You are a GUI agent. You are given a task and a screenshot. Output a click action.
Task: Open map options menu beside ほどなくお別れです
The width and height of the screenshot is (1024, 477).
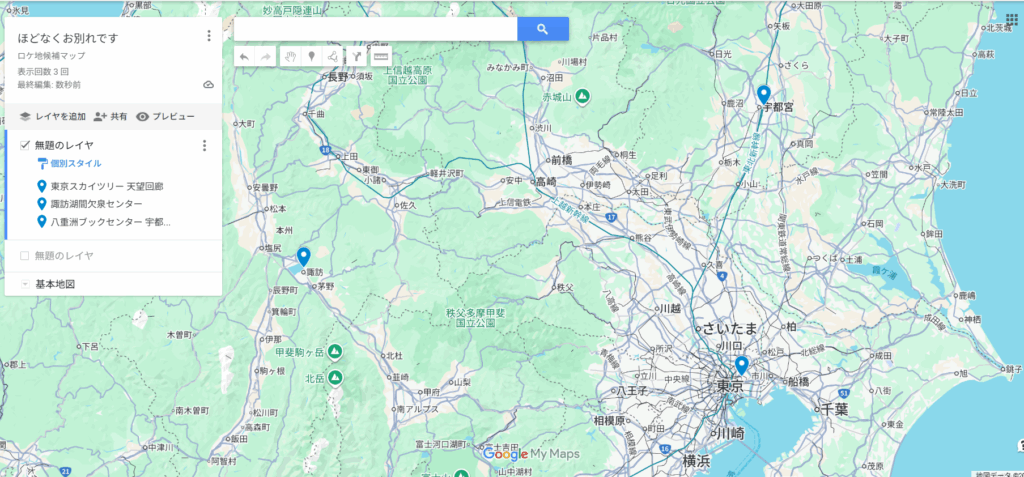(x=208, y=37)
